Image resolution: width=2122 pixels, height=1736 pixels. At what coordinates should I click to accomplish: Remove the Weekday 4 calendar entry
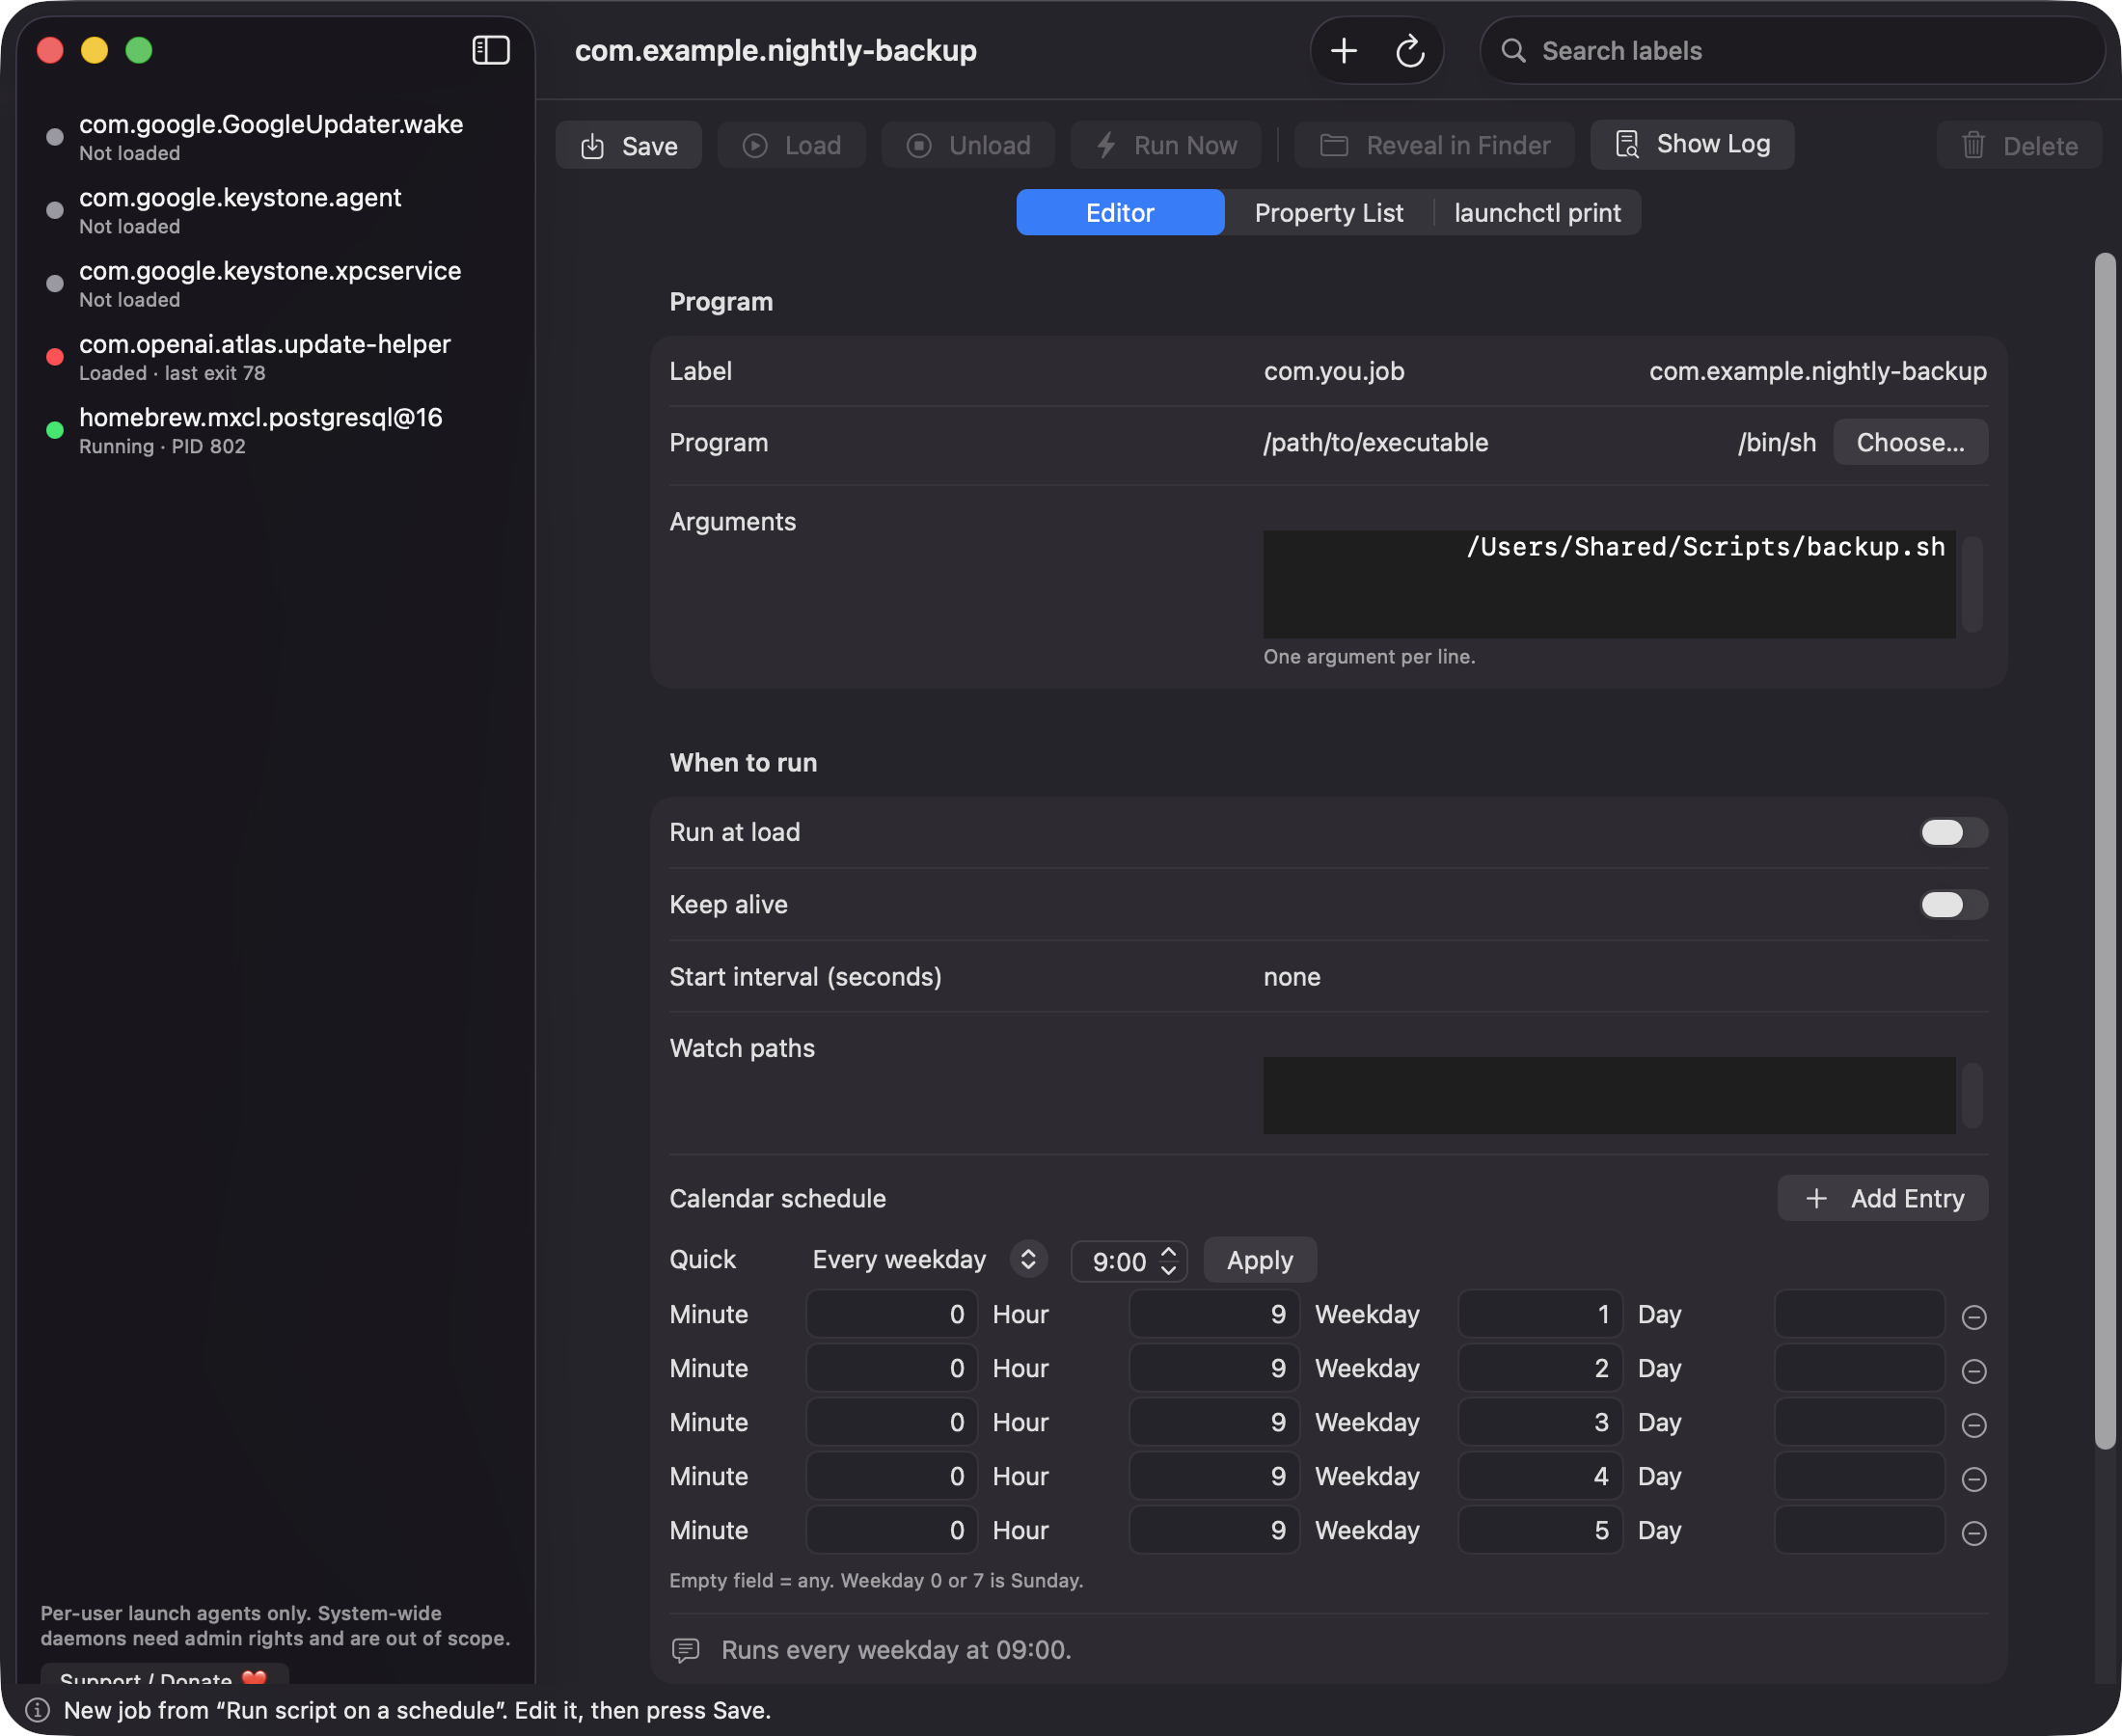[x=1973, y=1479]
